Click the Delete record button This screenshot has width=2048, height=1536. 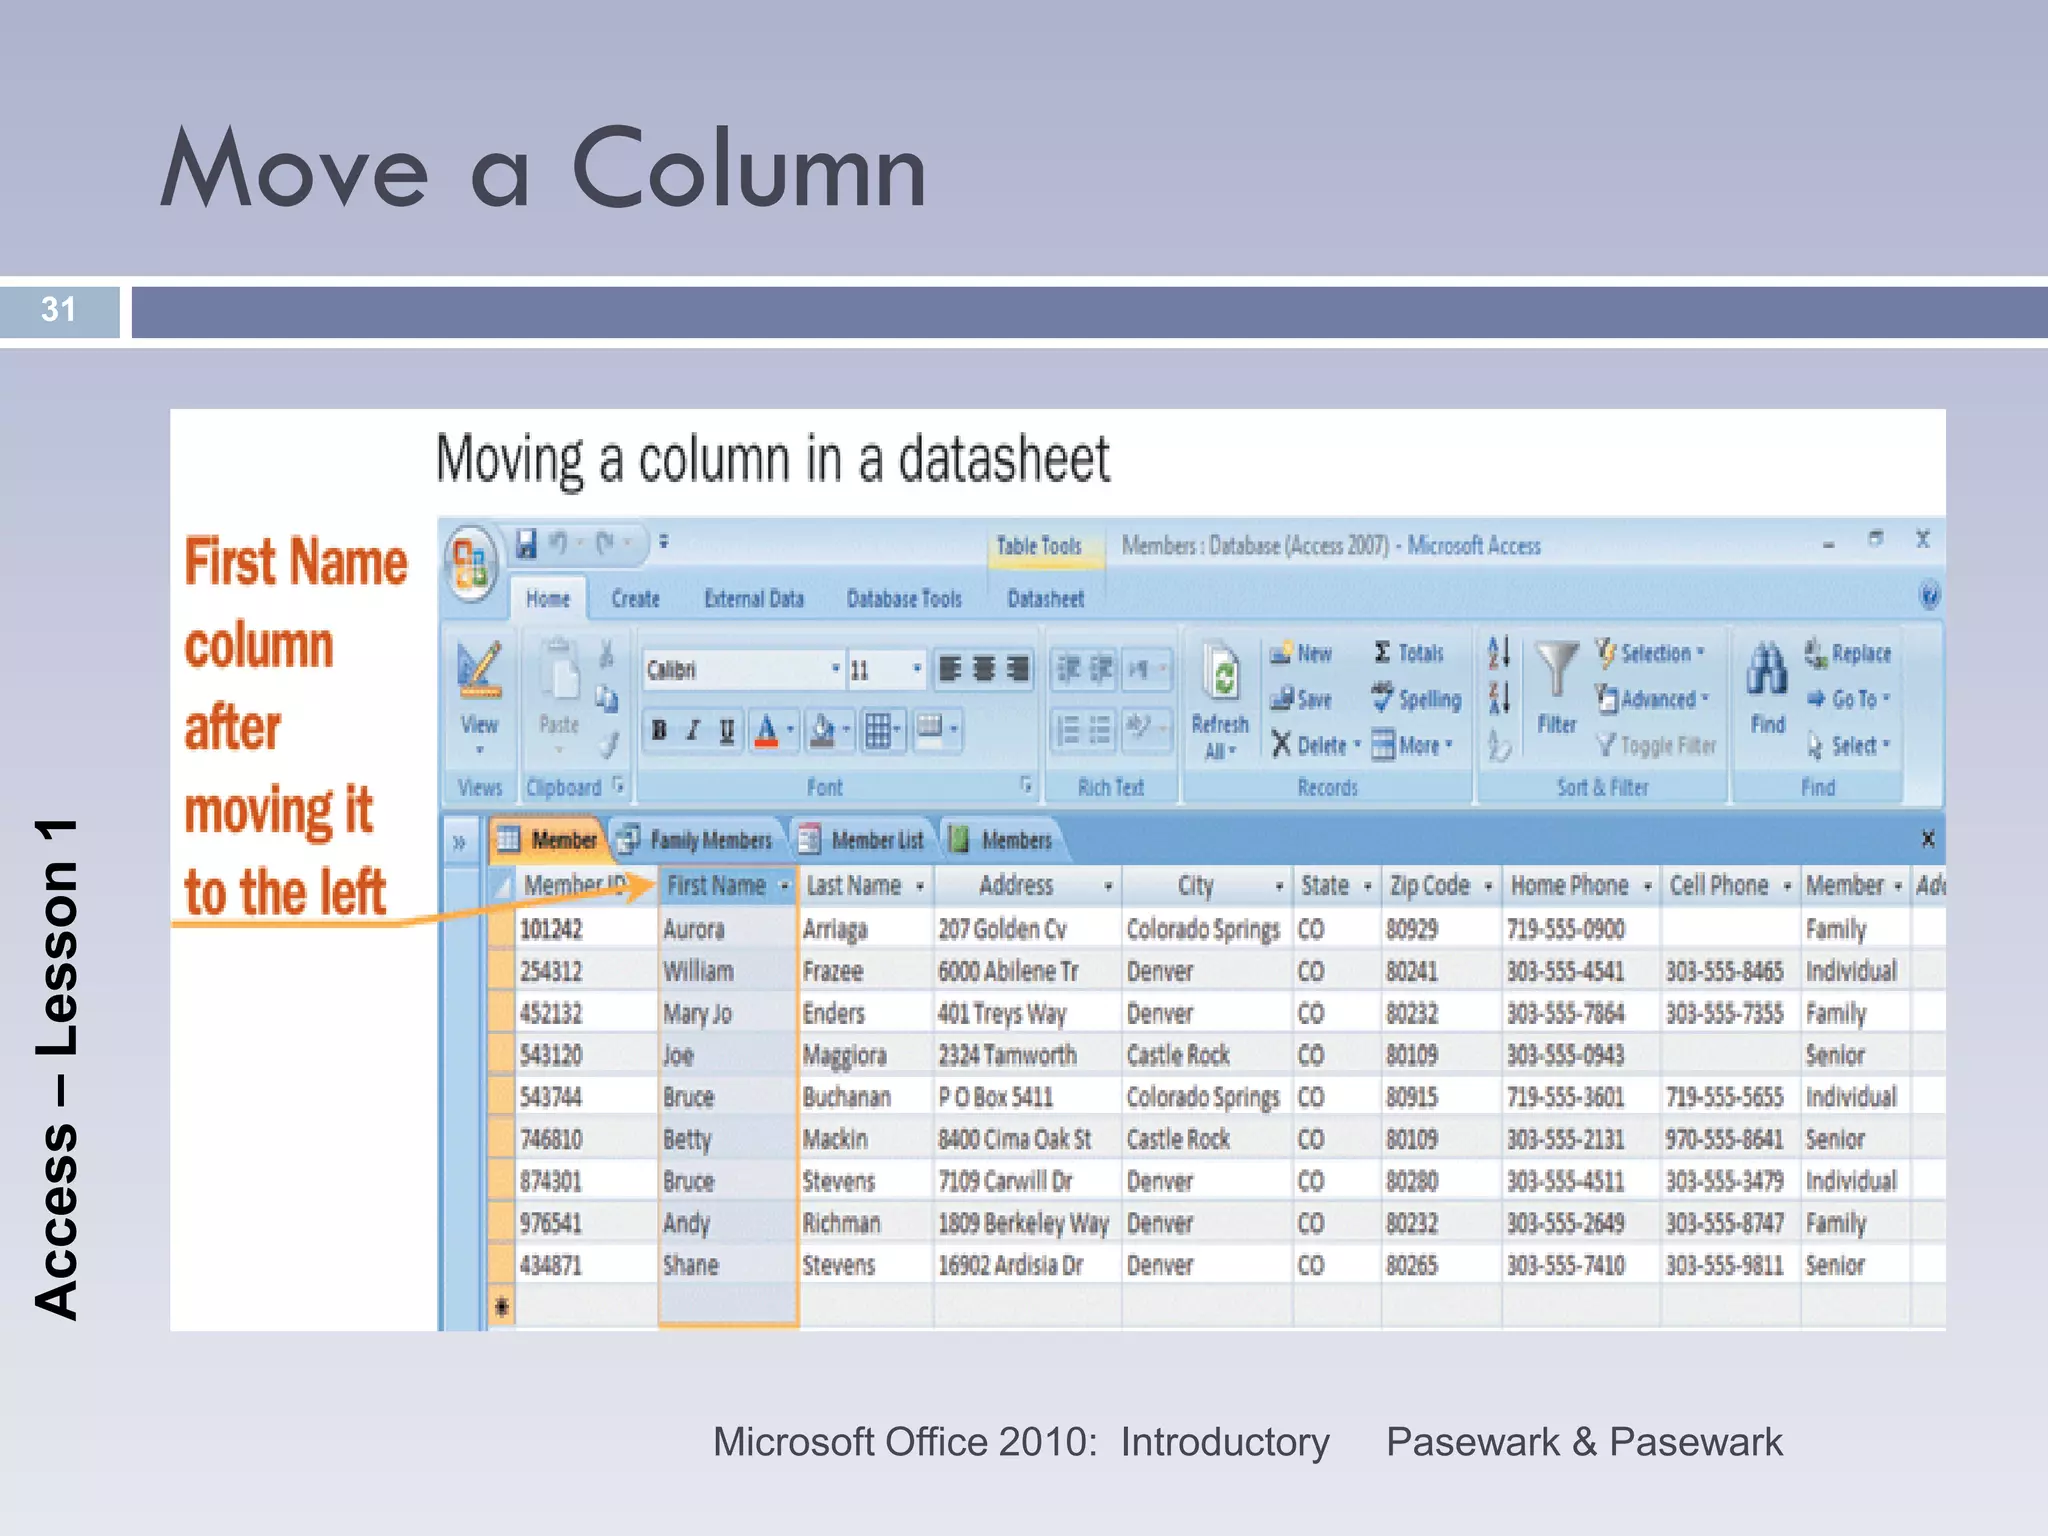[1315, 745]
